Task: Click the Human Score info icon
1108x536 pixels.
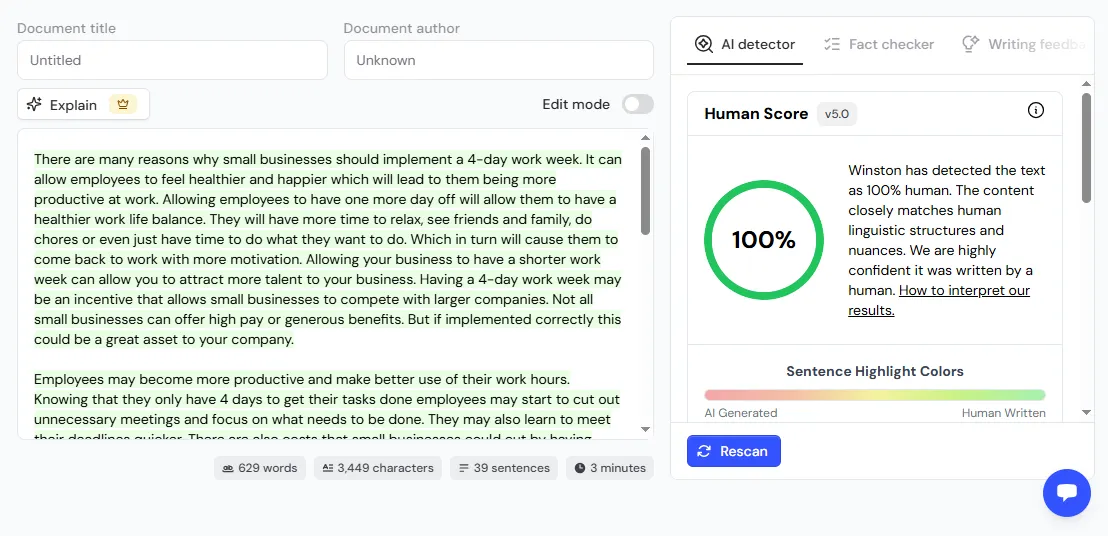Action: [1035, 110]
